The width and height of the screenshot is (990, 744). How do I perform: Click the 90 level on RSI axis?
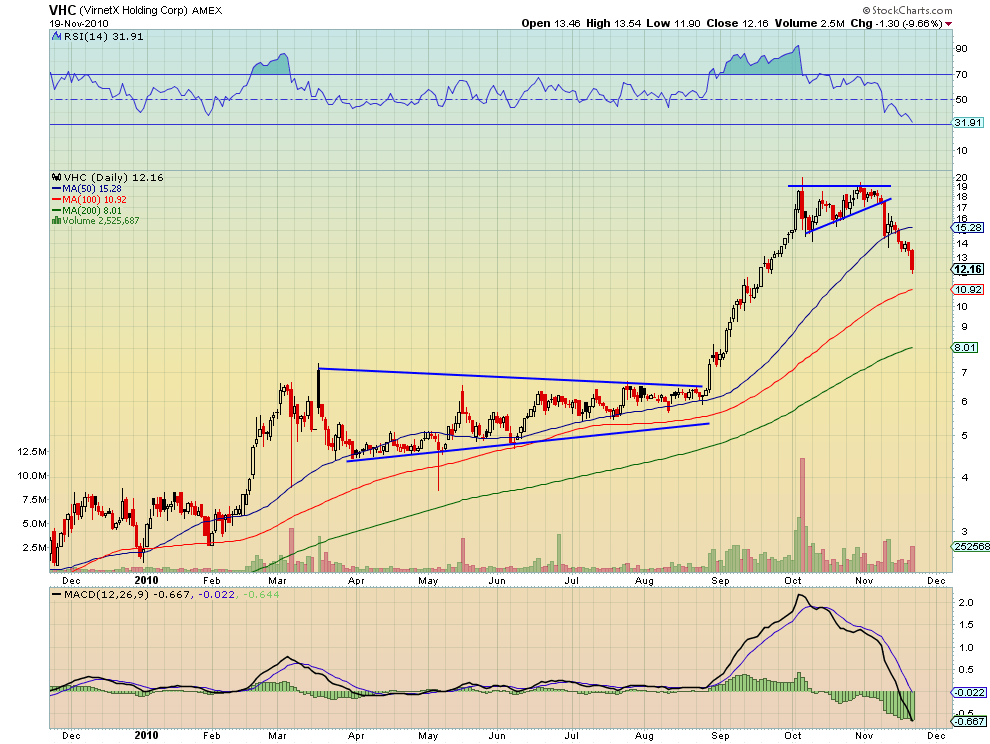(x=961, y=49)
